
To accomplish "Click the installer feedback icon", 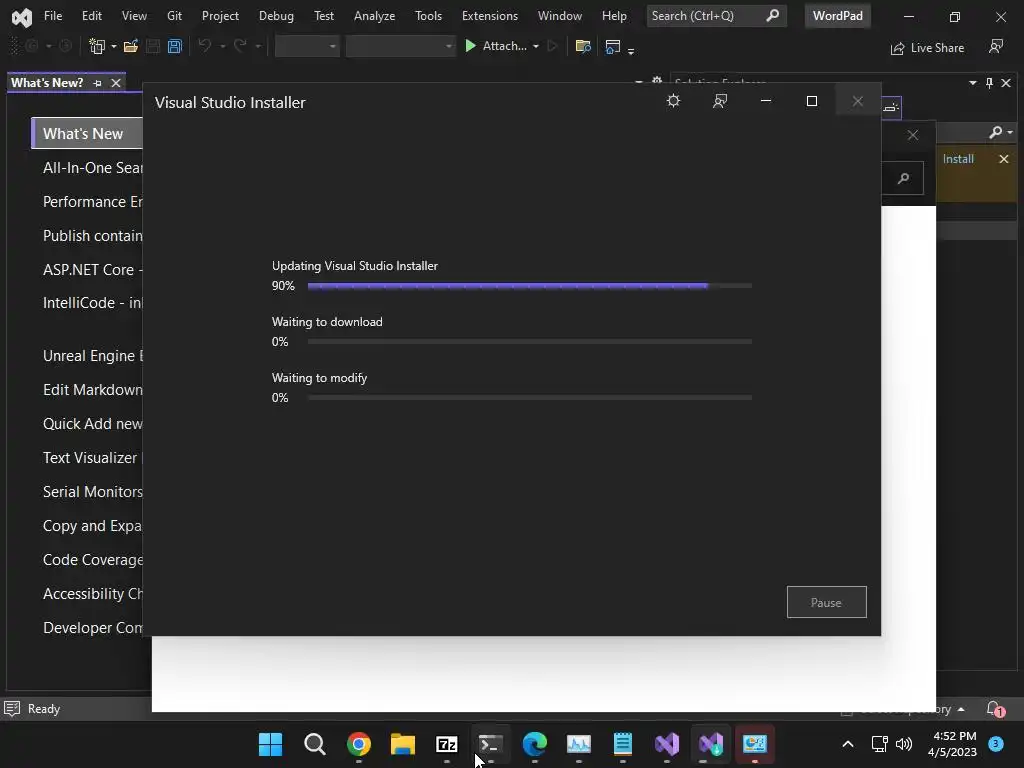I will pos(720,101).
